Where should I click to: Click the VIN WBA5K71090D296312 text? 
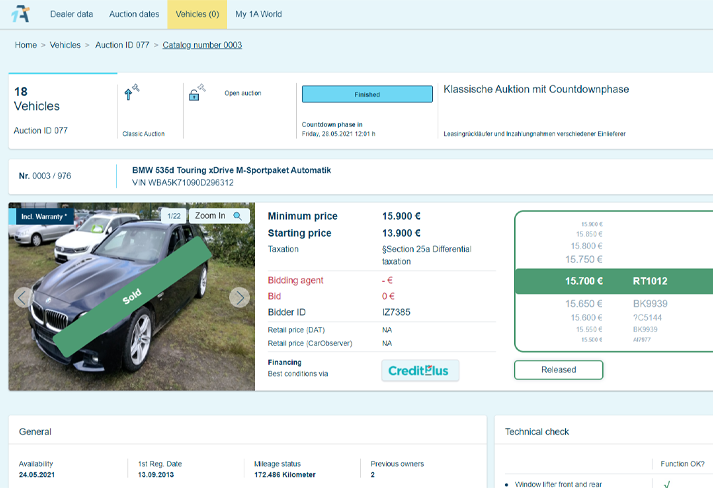[183, 182]
